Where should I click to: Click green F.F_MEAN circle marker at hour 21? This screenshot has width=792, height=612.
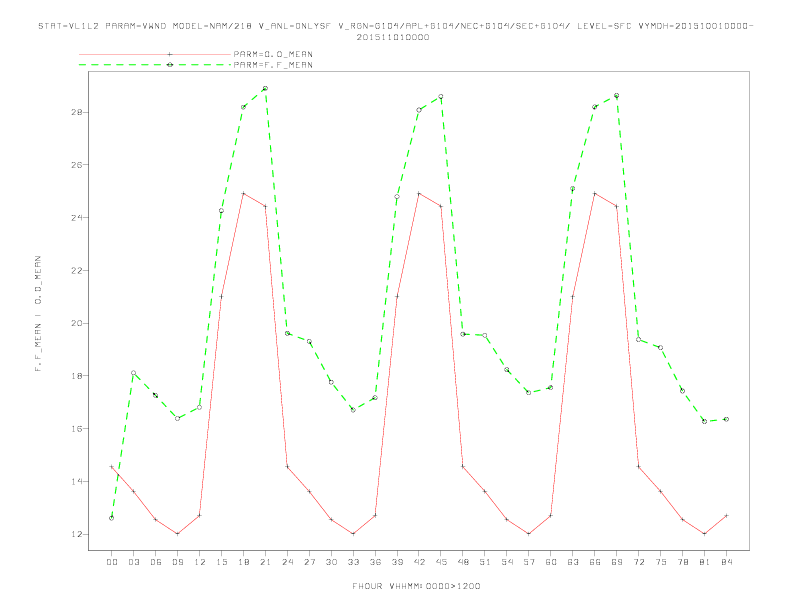(x=265, y=88)
